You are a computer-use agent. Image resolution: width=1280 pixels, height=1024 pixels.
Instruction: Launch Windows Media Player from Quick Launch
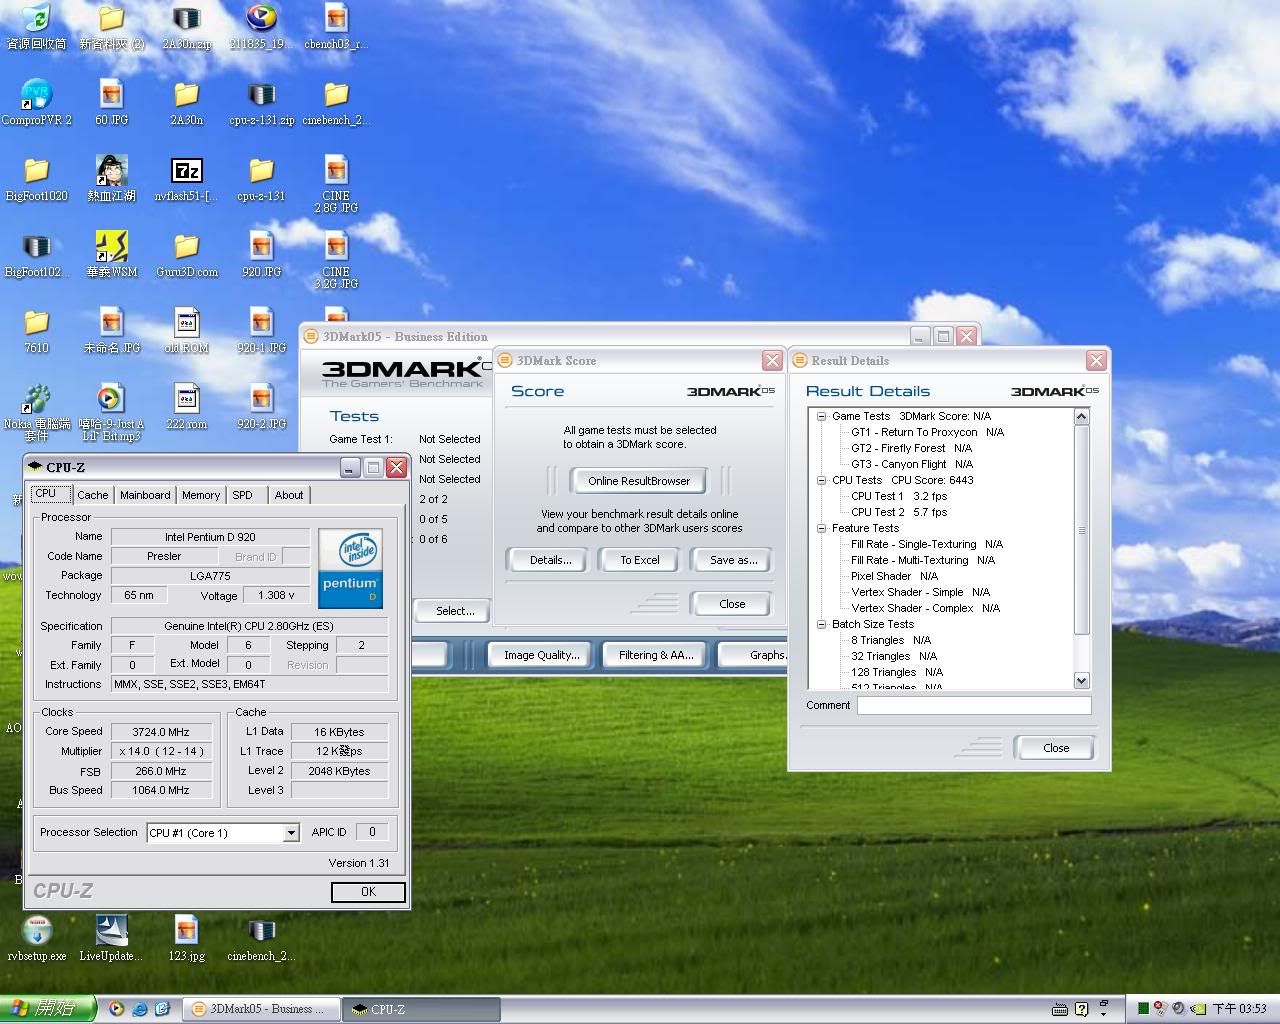[x=117, y=1009]
